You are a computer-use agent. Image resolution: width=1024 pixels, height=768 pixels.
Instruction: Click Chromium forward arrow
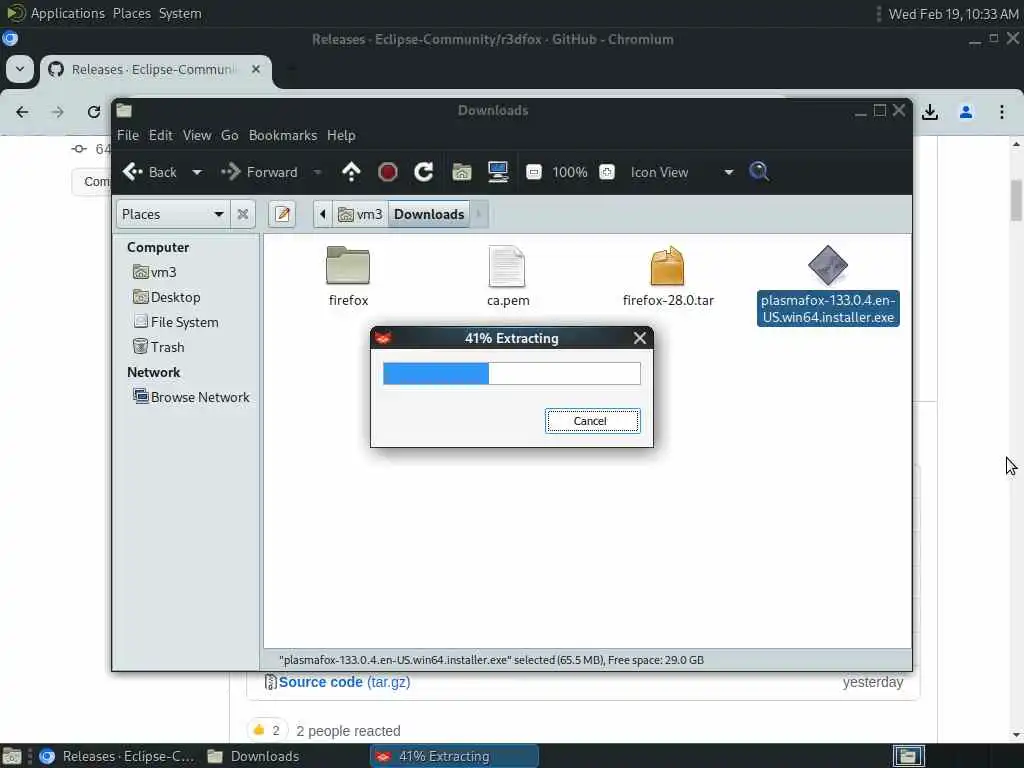pyautogui.click(x=57, y=112)
